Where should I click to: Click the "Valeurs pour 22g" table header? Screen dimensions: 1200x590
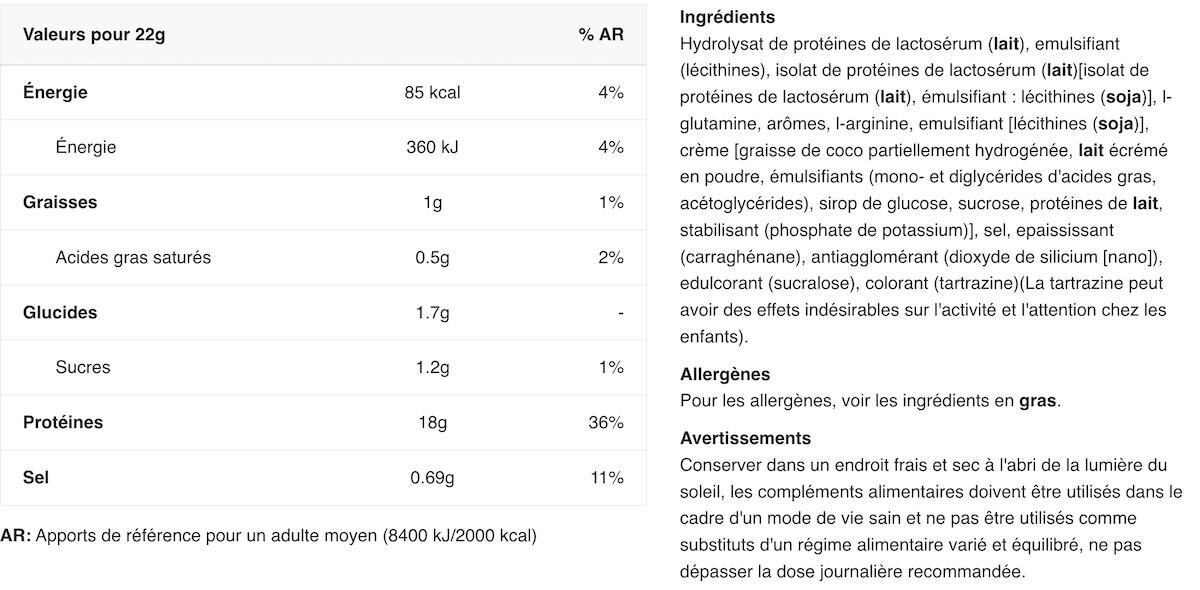[x=94, y=35]
